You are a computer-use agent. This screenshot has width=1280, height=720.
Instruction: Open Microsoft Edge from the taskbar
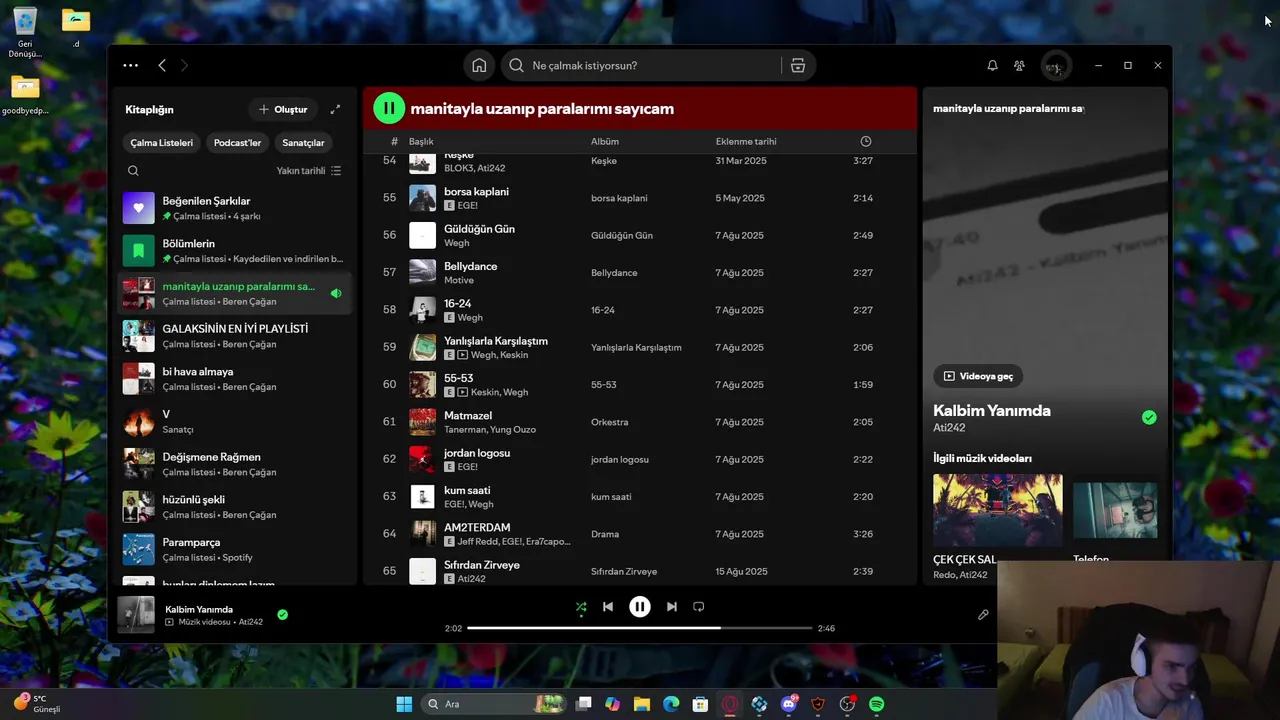pos(671,704)
